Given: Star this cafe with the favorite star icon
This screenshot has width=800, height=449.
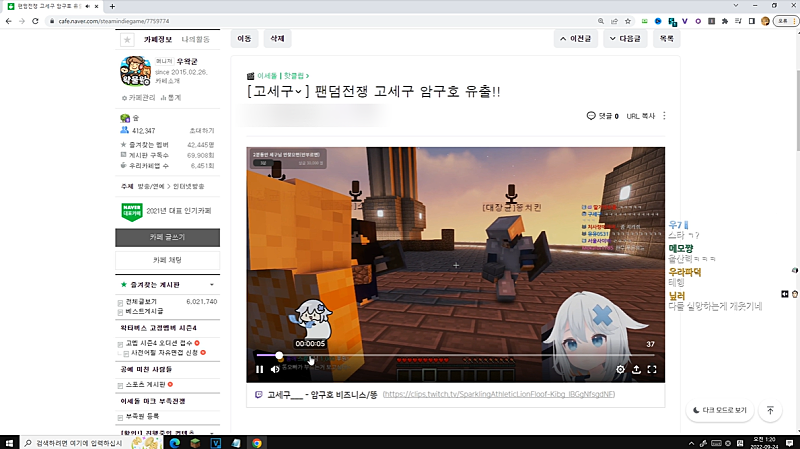Looking at the screenshot, I should (127, 39).
